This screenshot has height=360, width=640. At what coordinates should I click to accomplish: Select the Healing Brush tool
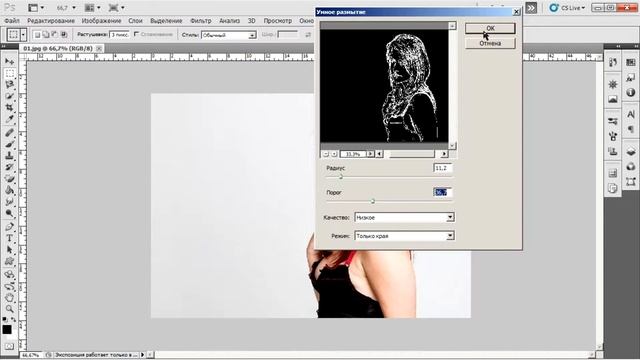click(x=9, y=133)
